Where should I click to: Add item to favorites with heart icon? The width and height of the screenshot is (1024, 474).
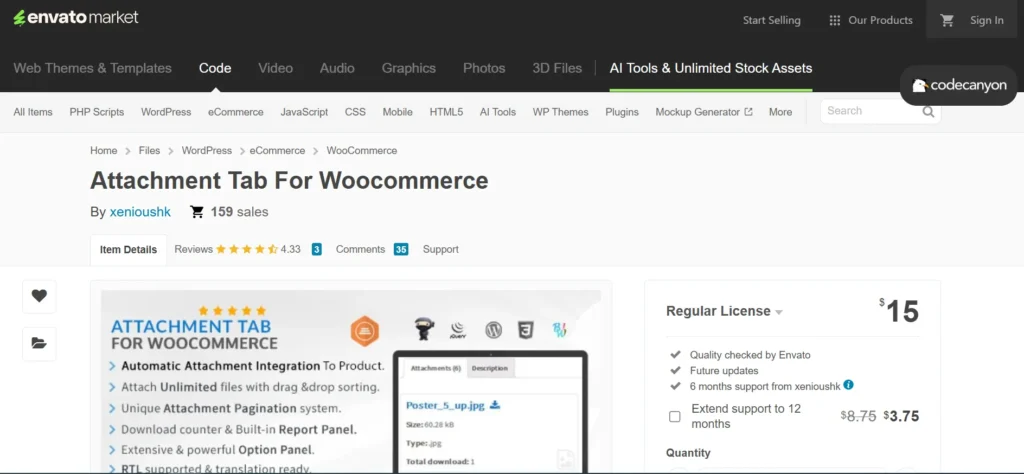click(39, 295)
